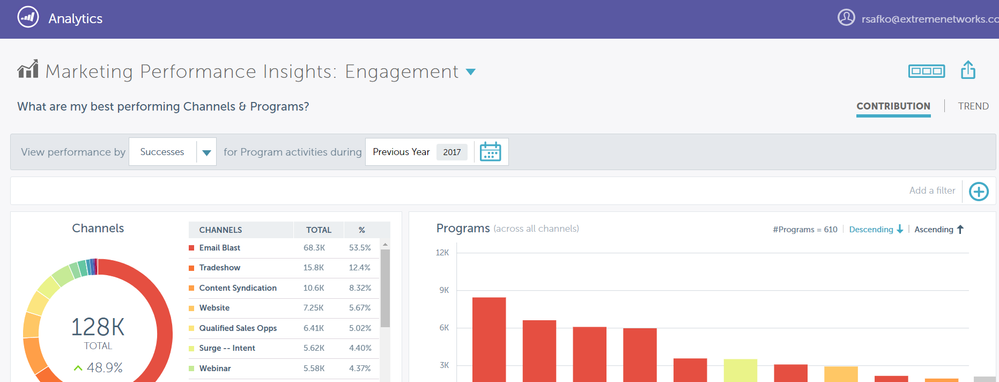
Task: Click the #Programs = 610 label
Action: click(805, 229)
